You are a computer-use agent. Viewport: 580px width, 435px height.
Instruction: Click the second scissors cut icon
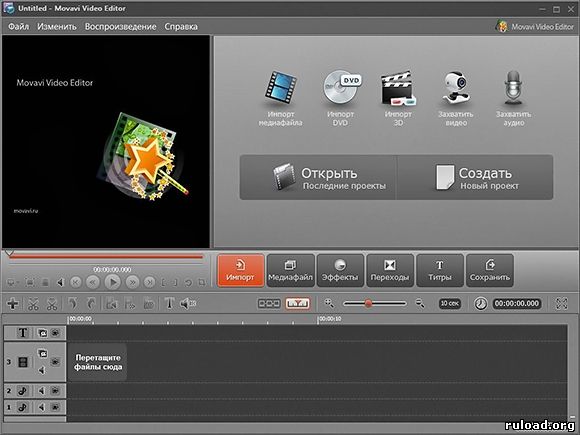coord(52,304)
